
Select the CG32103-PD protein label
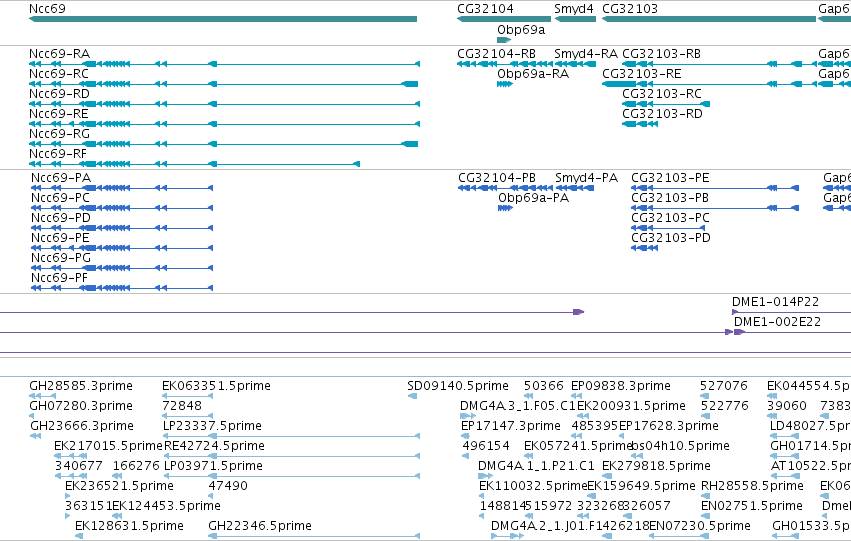point(671,238)
